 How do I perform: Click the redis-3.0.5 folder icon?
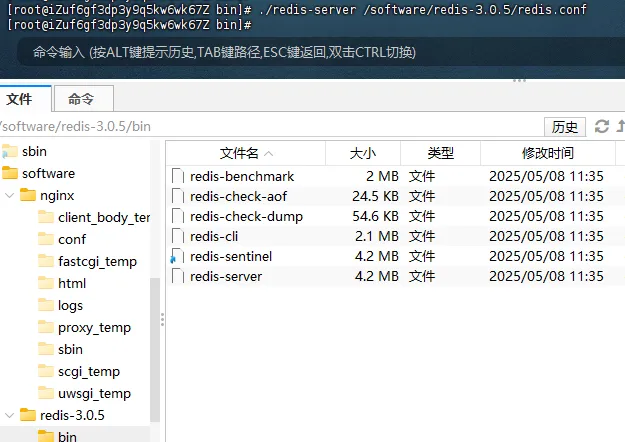(x=28, y=415)
